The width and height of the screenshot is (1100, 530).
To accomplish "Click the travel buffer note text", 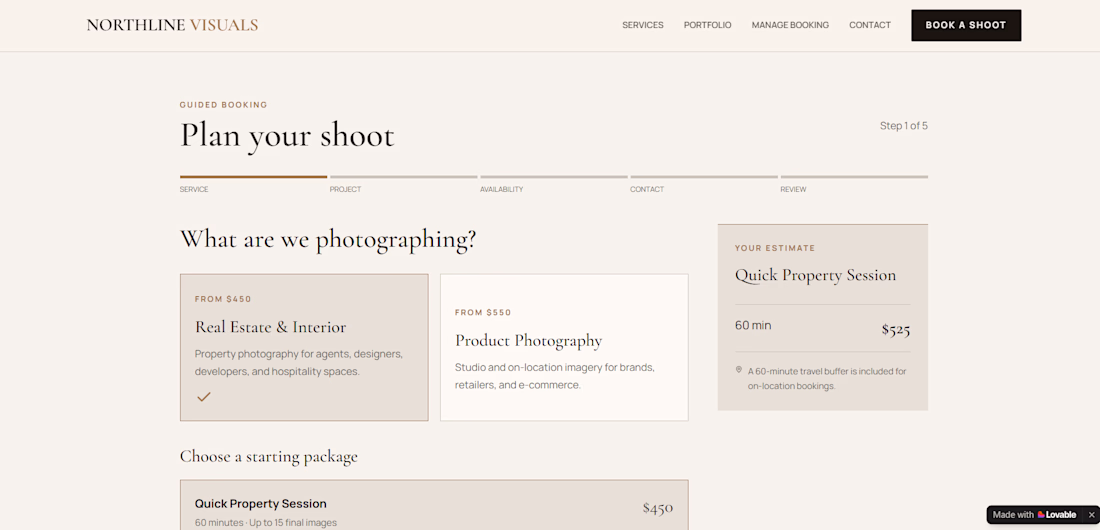I will pyautogui.click(x=827, y=378).
